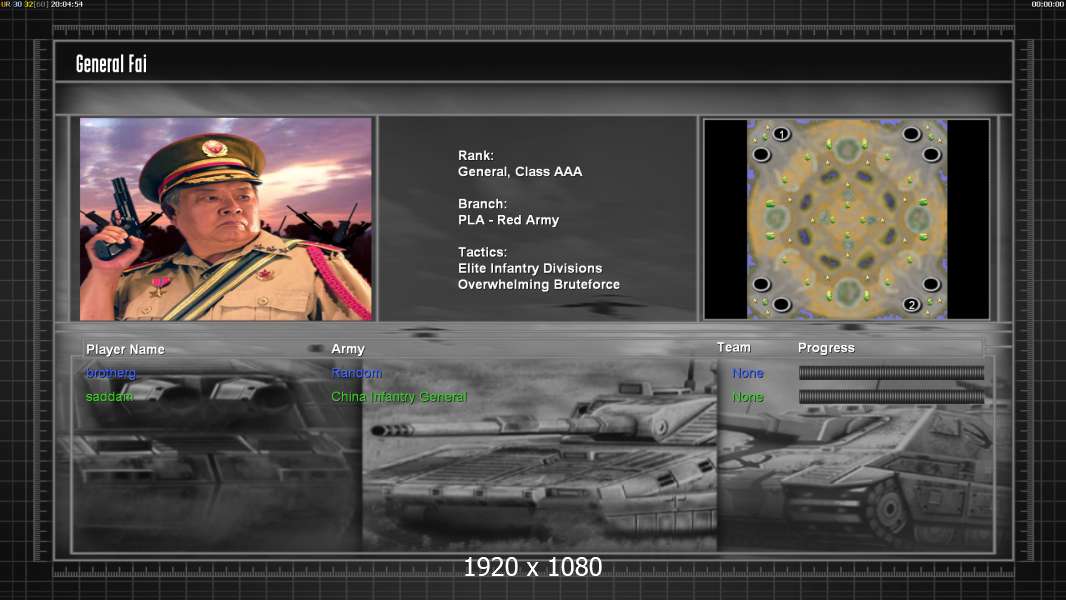This screenshot has height=600, width=1066.
Task: Click the Player Name column header
Action: point(125,349)
